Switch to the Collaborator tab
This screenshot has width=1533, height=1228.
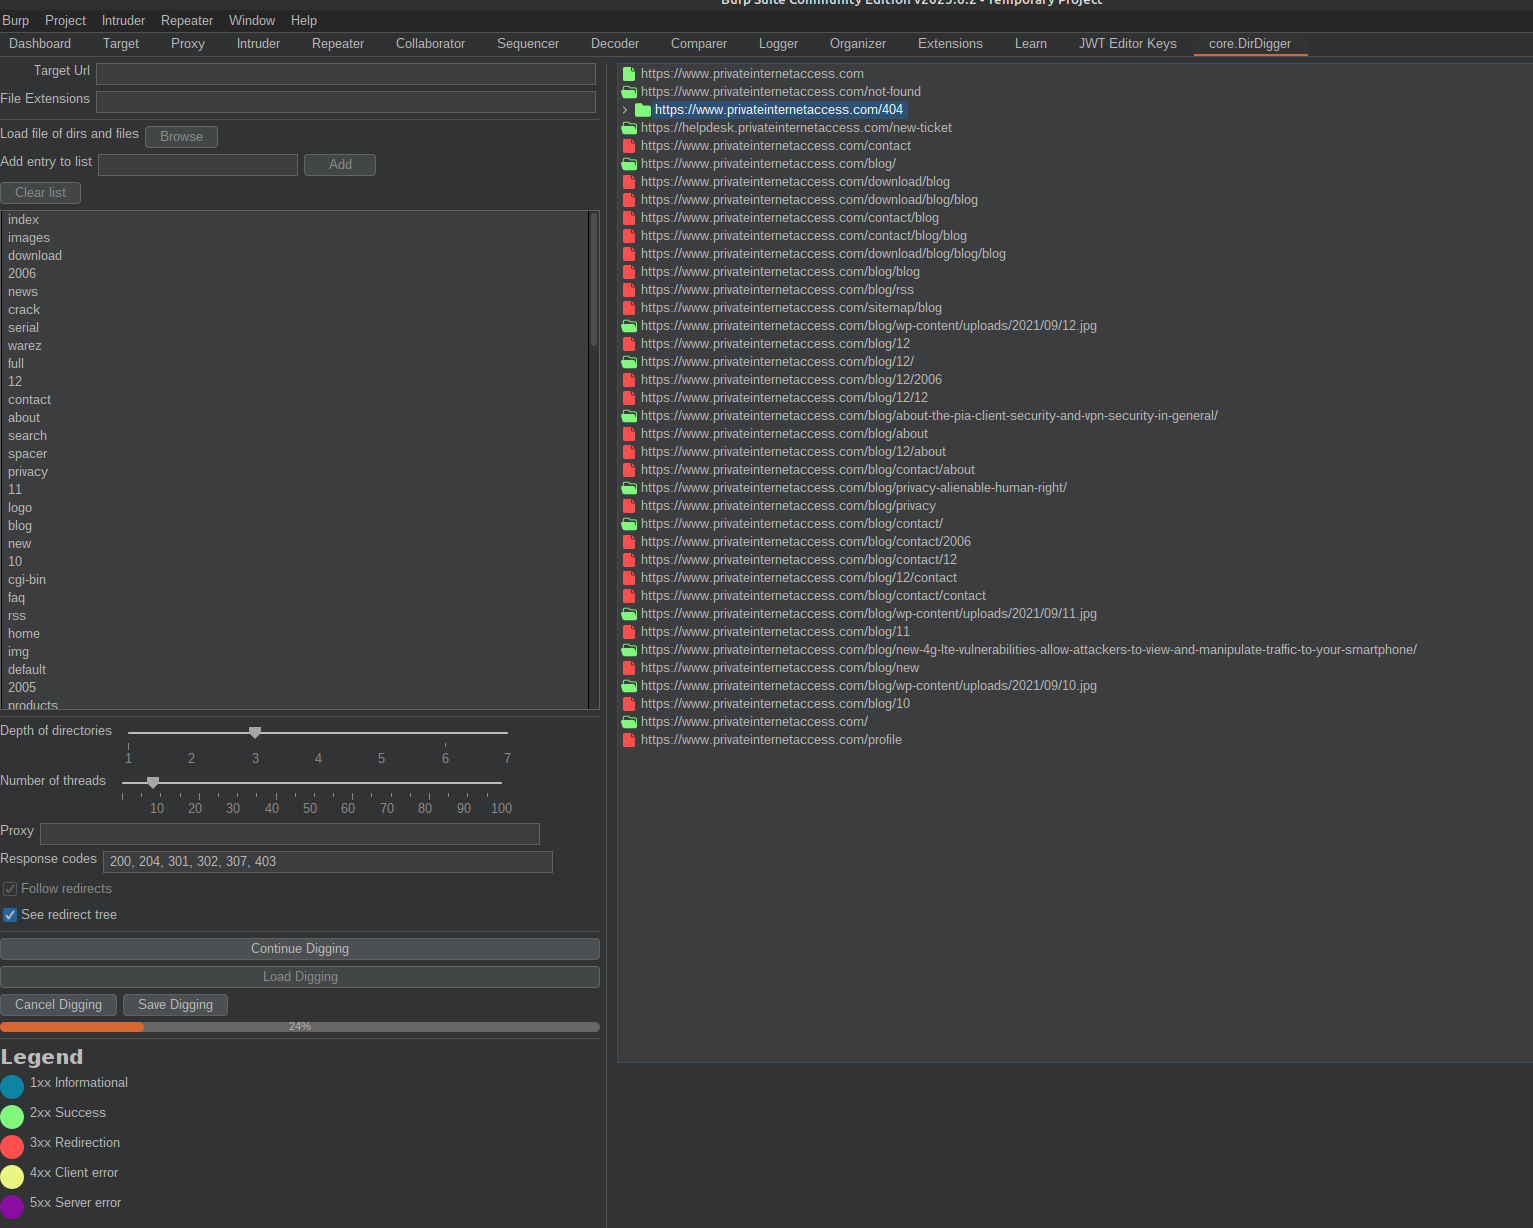(430, 44)
